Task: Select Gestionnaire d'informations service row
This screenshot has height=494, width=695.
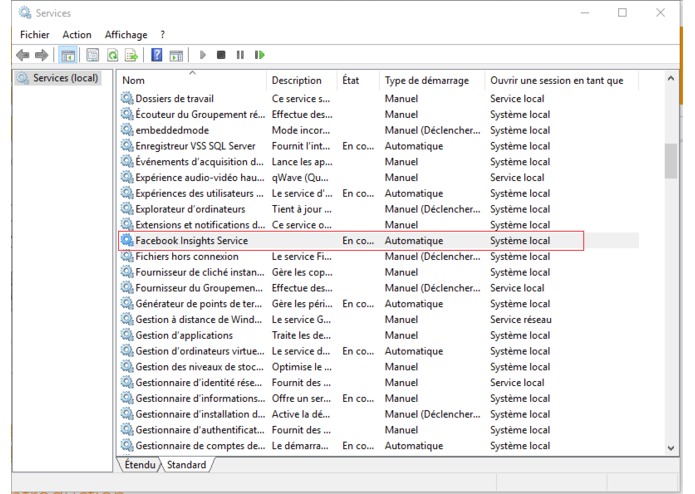Action: click(200, 399)
